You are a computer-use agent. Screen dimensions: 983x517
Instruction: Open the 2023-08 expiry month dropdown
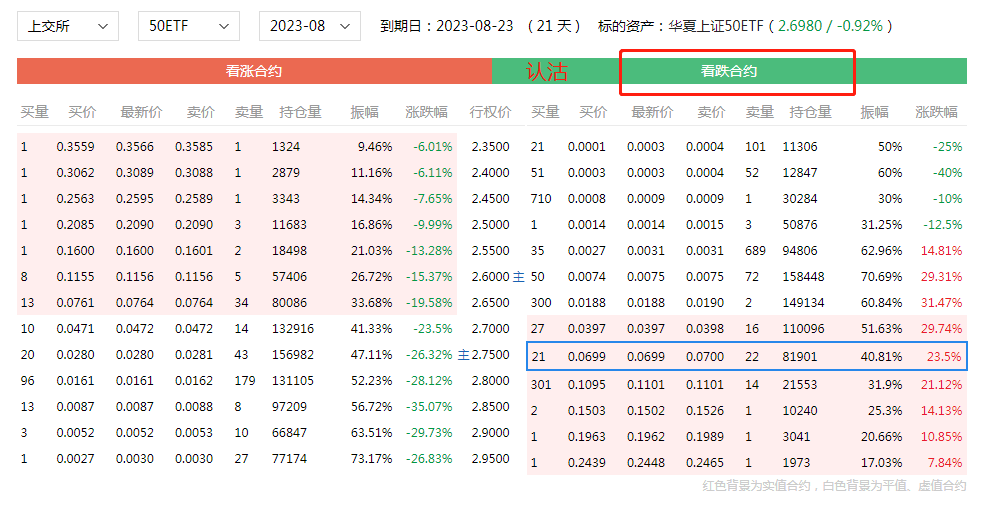point(309,26)
